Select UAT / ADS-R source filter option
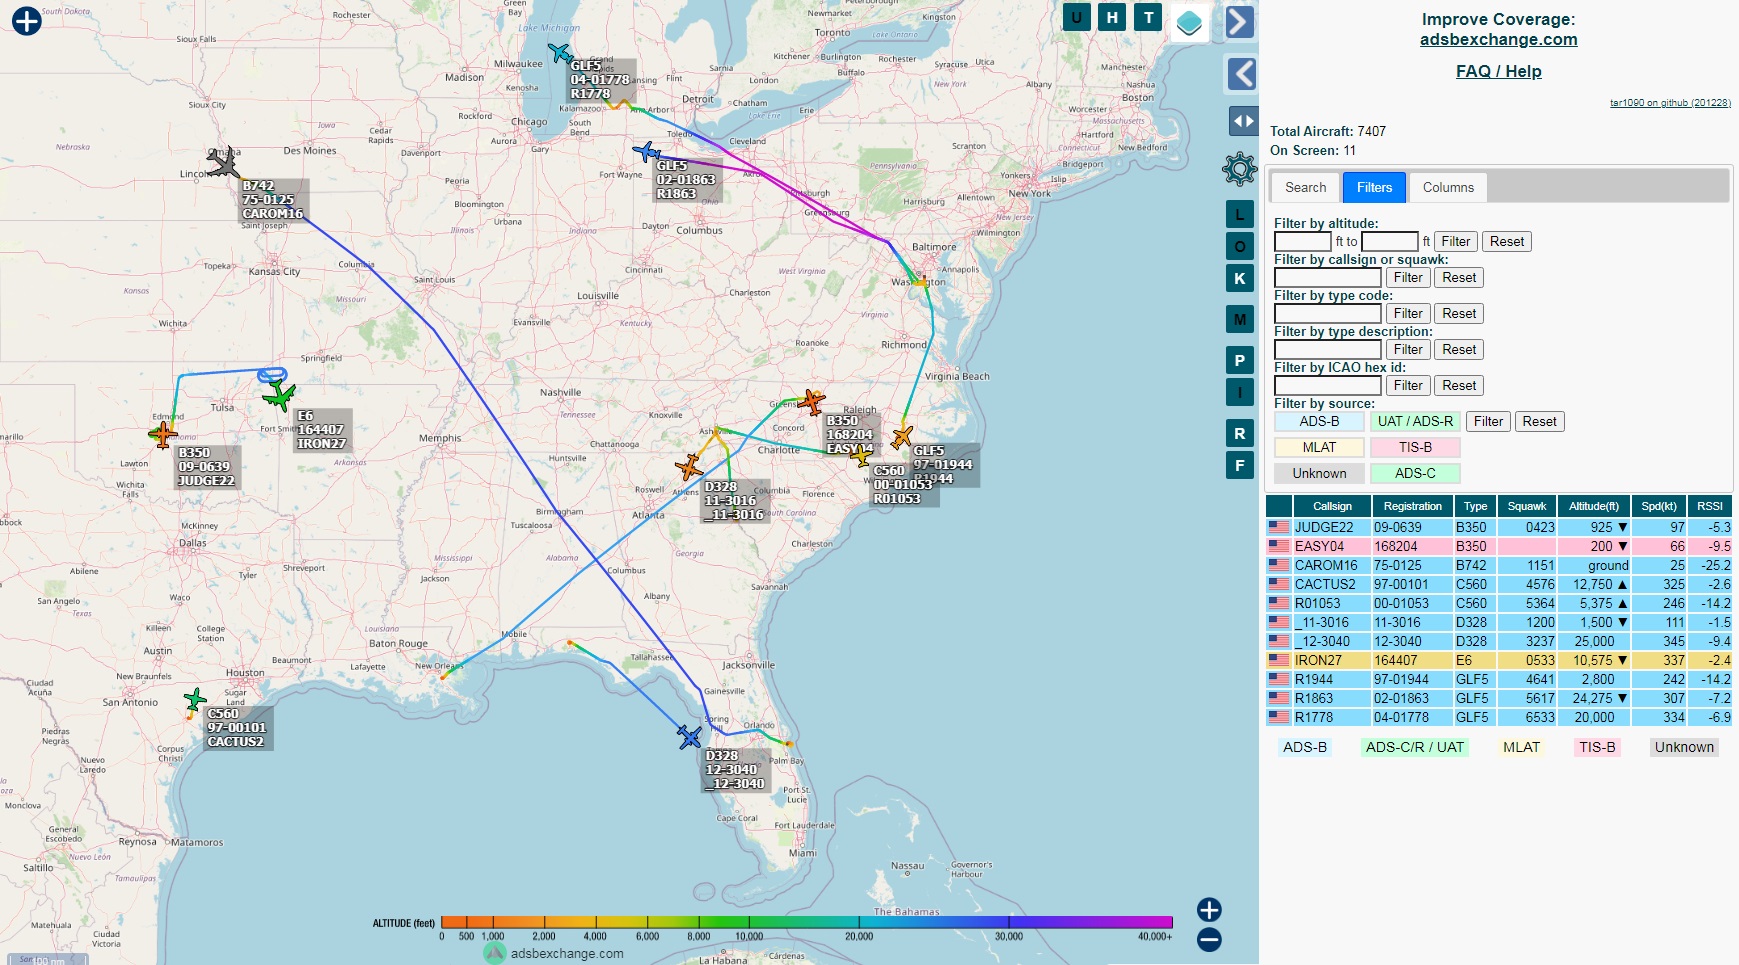Image resolution: width=1739 pixels, height=965 pixels. [1415, 422]
